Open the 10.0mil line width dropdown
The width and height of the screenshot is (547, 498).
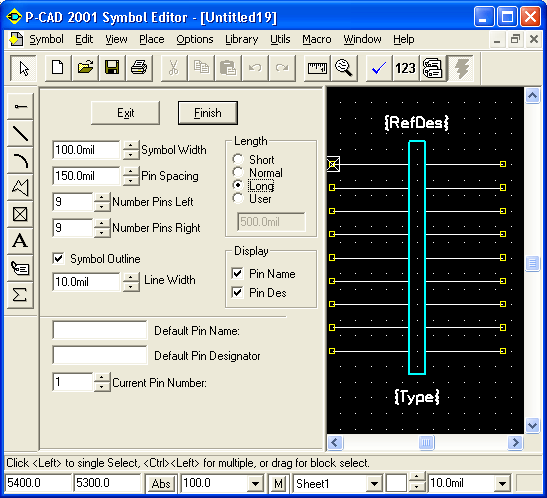pyautogui.click(x=502, y=484)
